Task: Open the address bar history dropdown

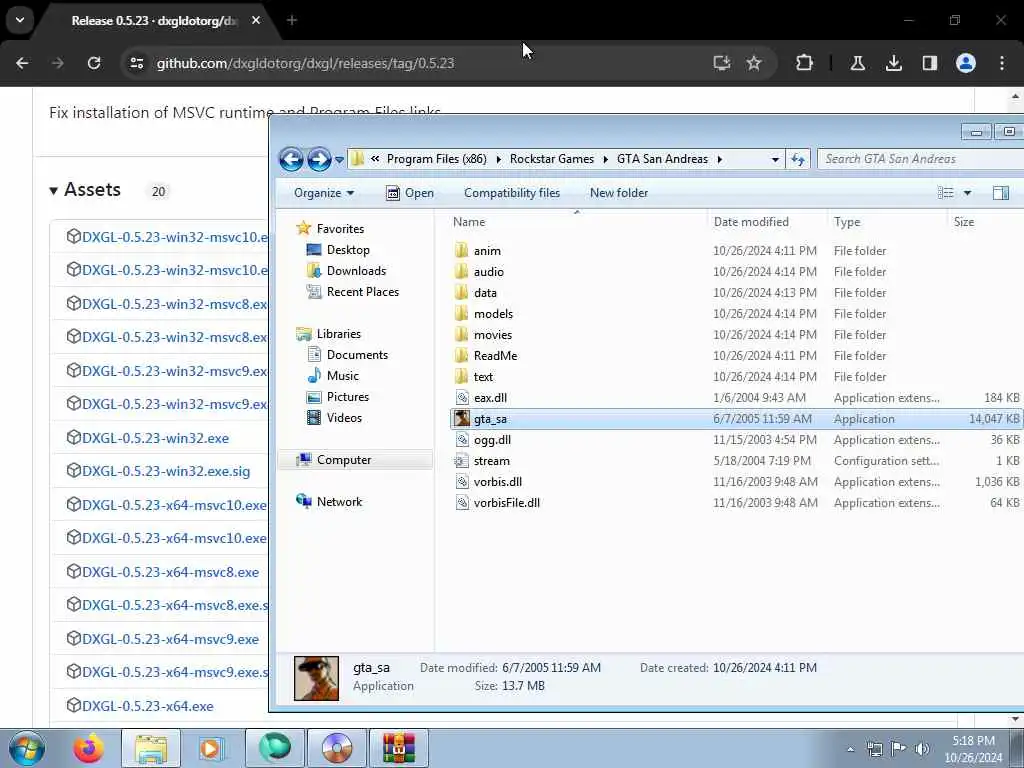Action: tap(775, 159)
